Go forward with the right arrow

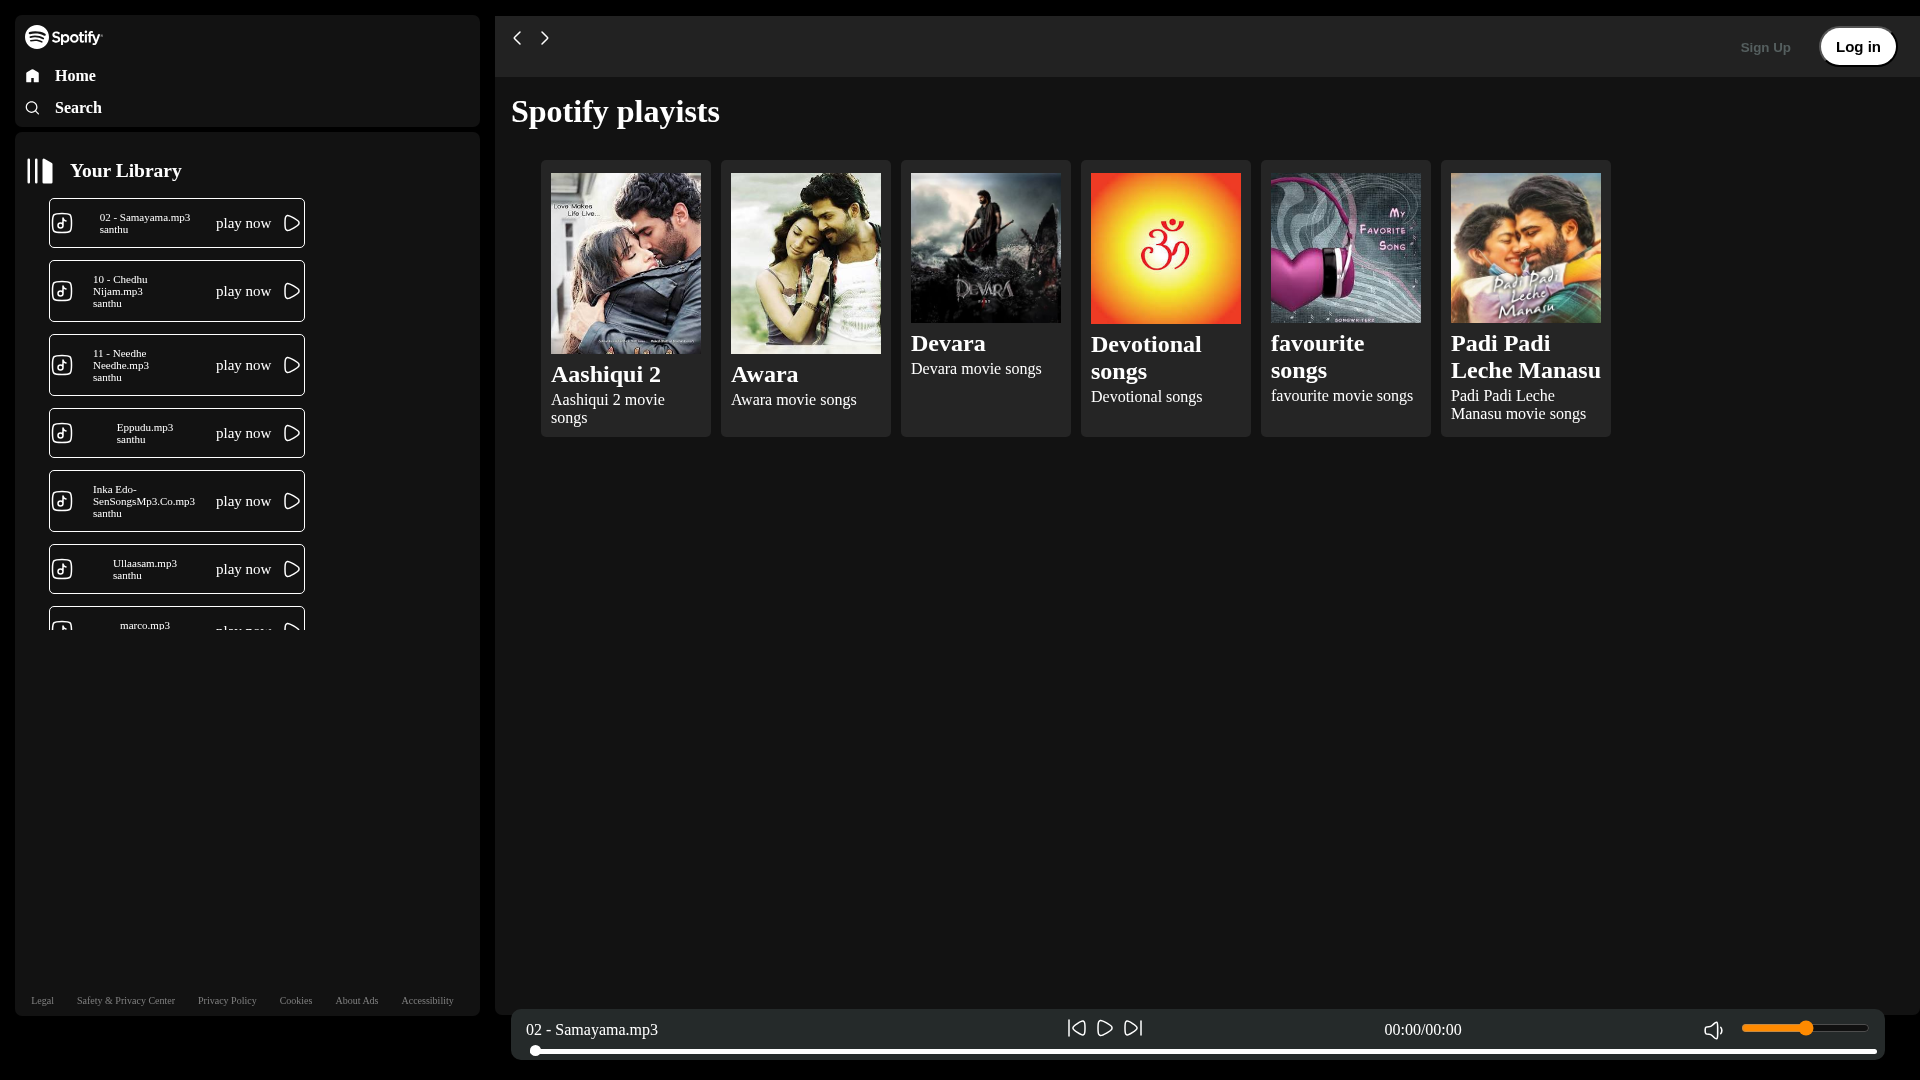[x=545, y=38]
